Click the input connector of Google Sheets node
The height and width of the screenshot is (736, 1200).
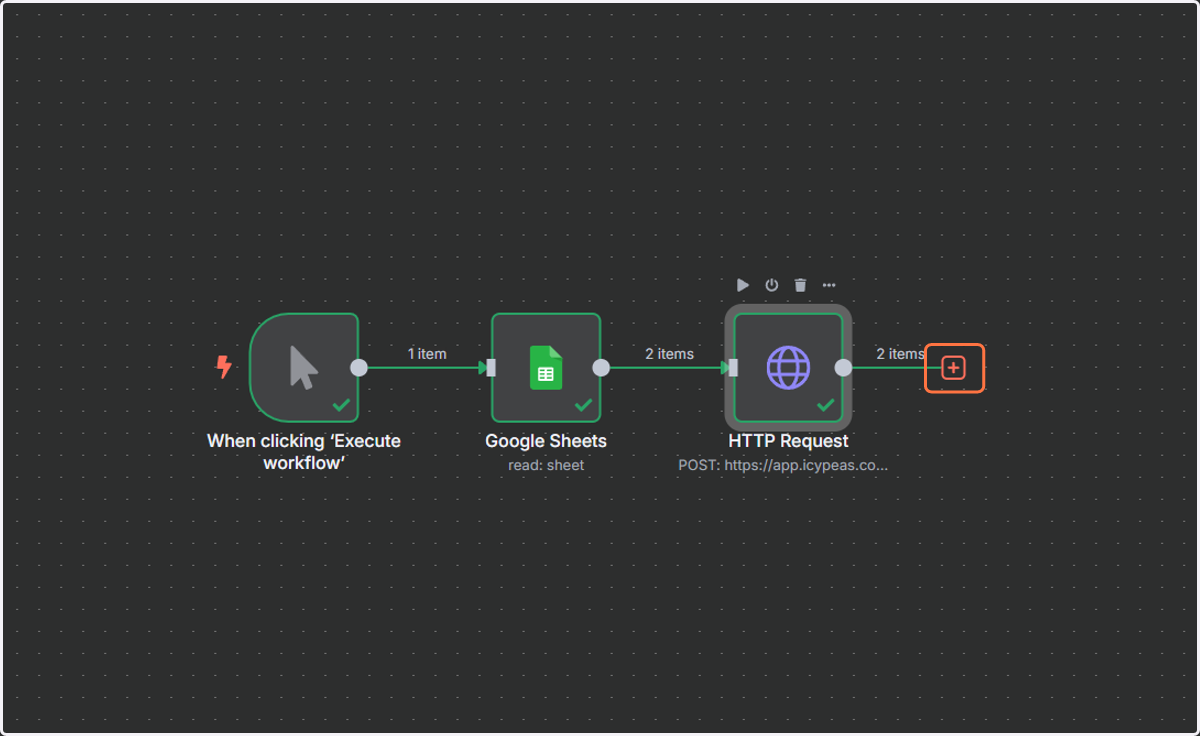coord(491,368)
